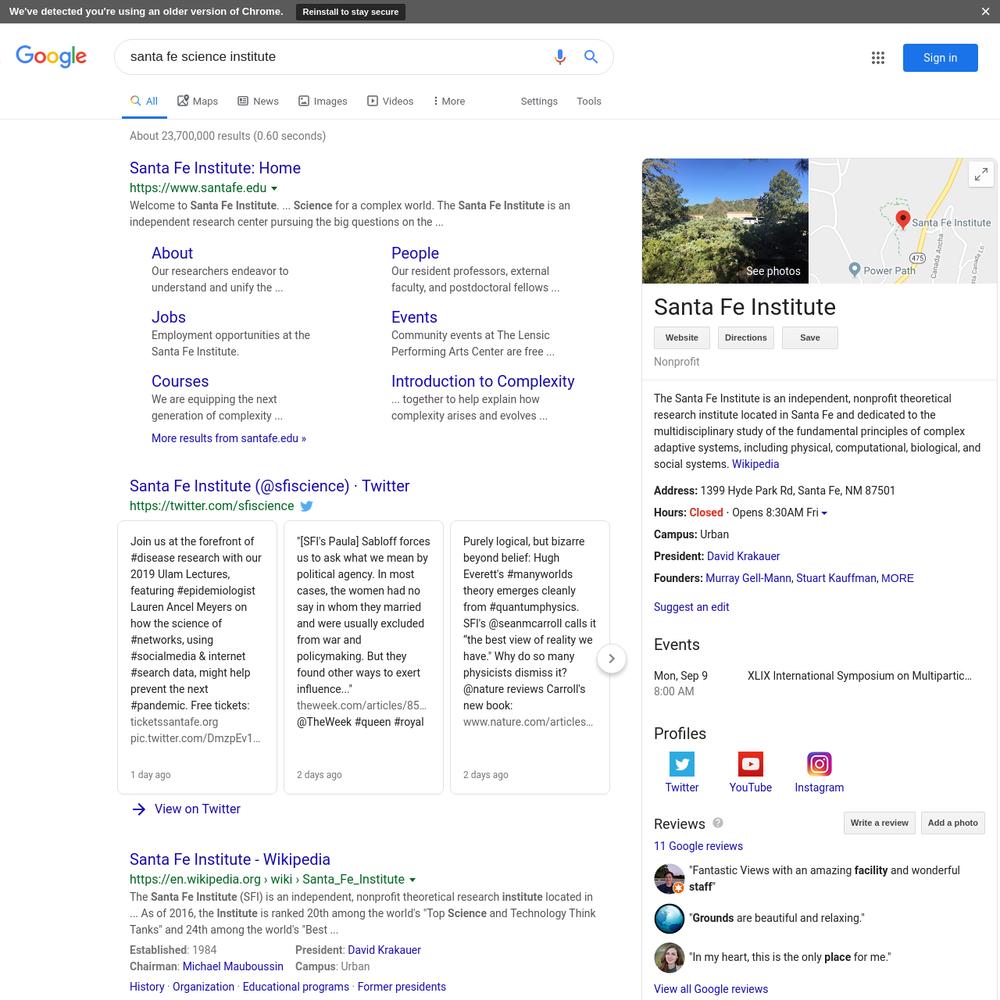
Task: Click reviewer avatar for 'In my heart' review
Action: click(669, 957)
